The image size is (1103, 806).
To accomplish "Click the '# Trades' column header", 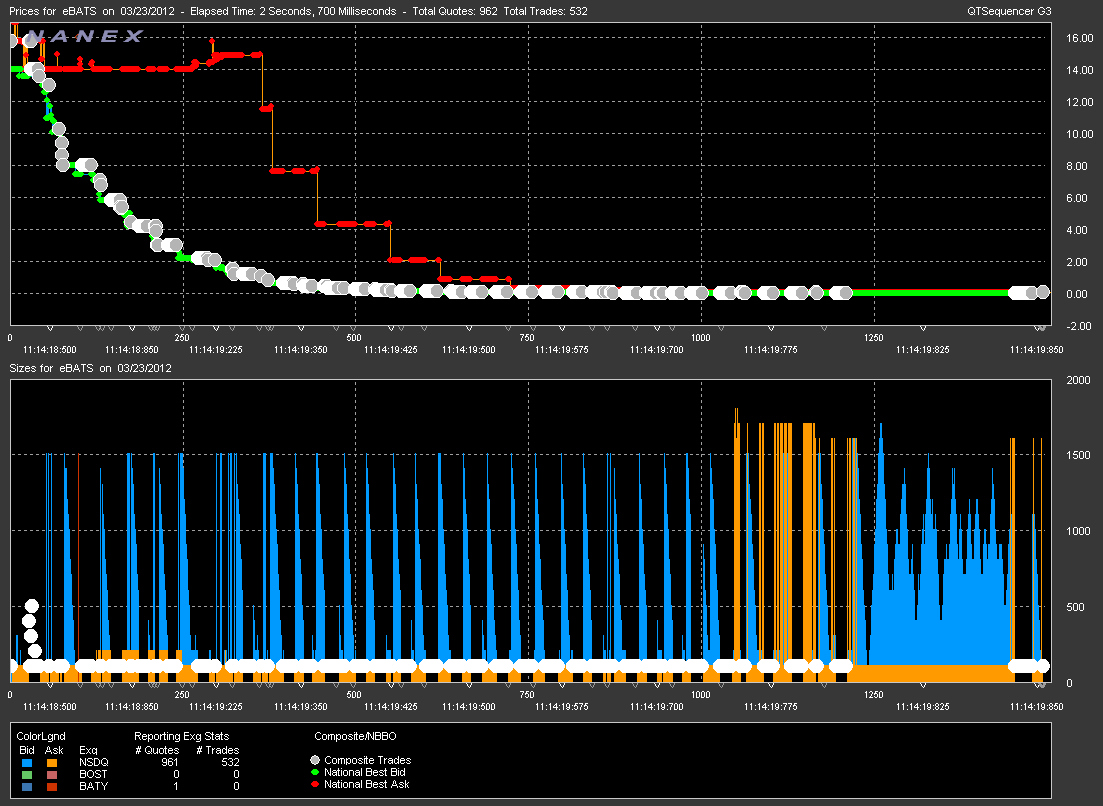I will pyautogui.click(x=218, y=750).
